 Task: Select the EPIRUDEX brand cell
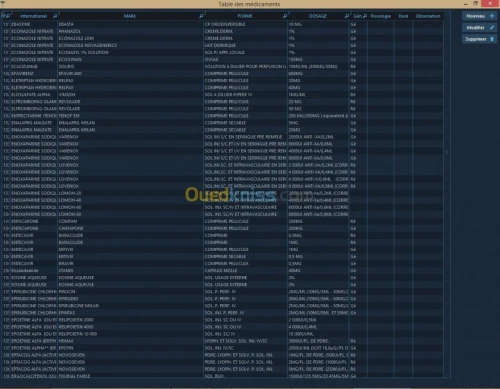coord(130,299)
